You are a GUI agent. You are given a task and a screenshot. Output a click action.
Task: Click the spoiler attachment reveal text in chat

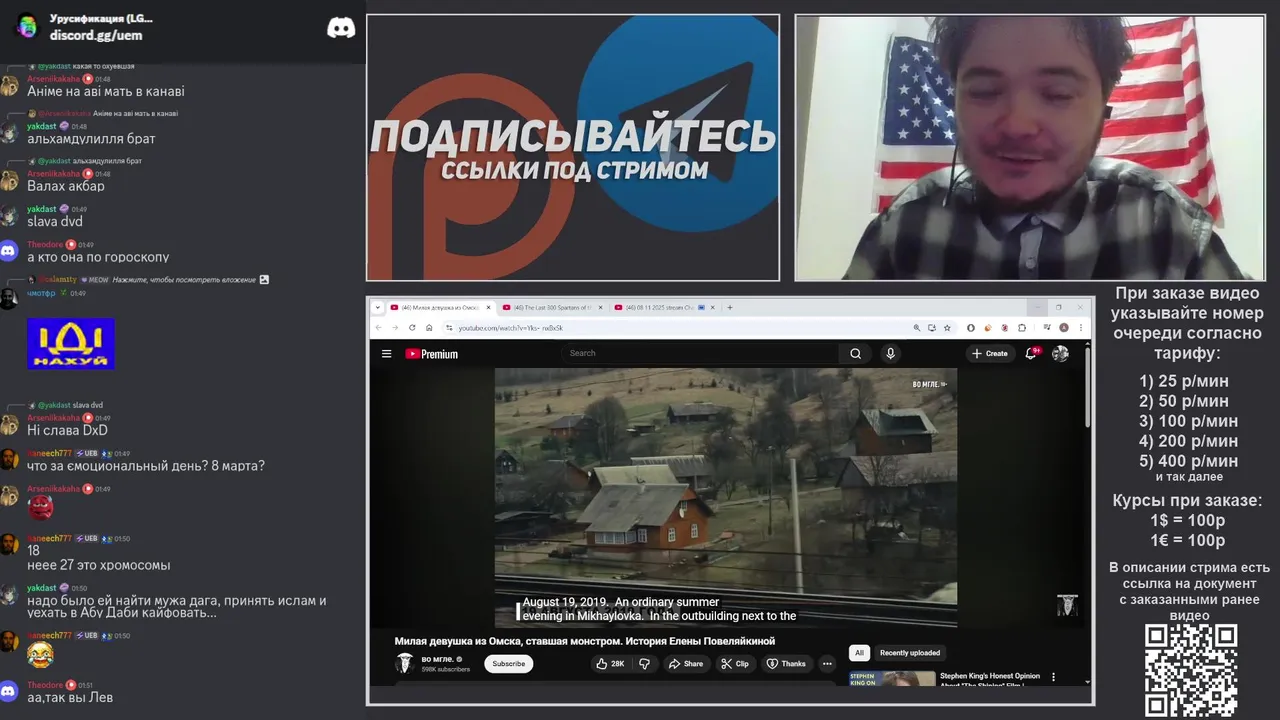point(184,280)
